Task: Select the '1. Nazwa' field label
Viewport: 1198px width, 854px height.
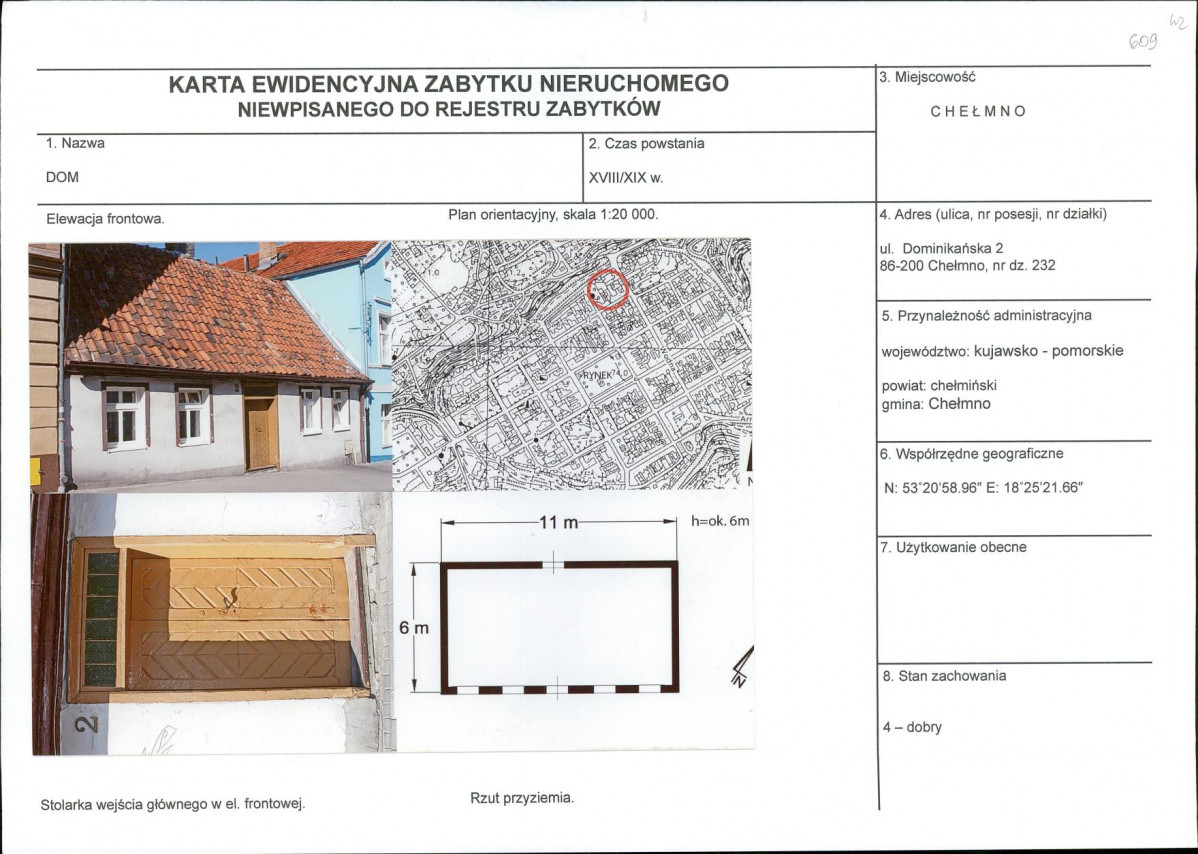Action: click(x=76, y=144)
